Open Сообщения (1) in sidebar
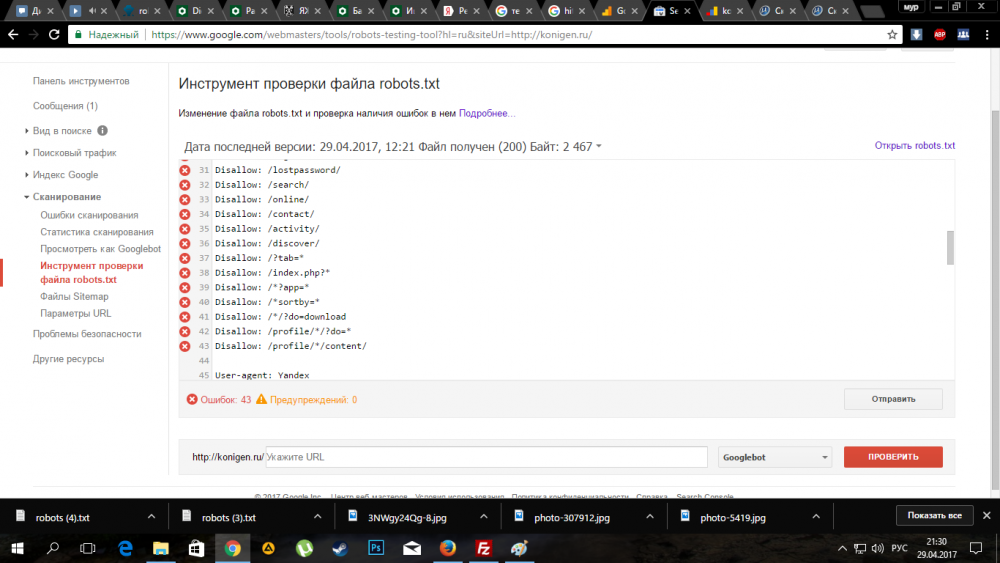Image resolution: width=1000 pixels, height=563 pixels. 65,106
